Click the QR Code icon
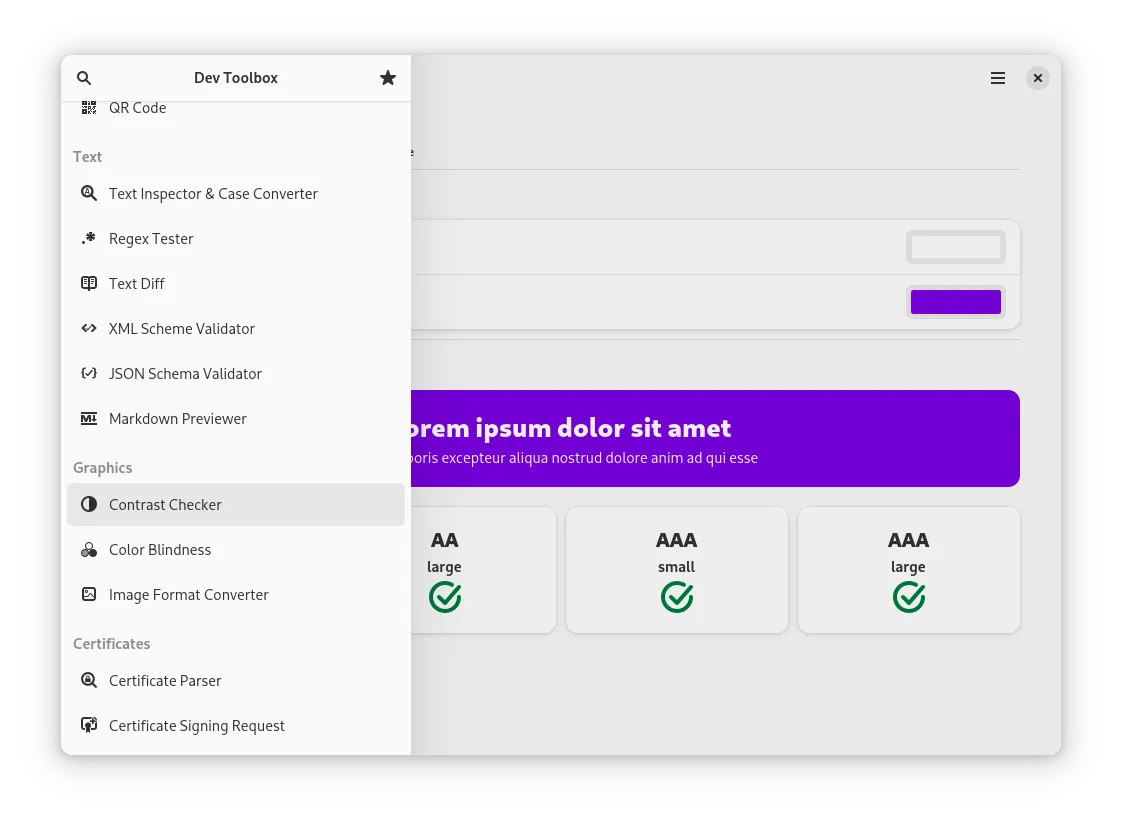 point(89,108)
